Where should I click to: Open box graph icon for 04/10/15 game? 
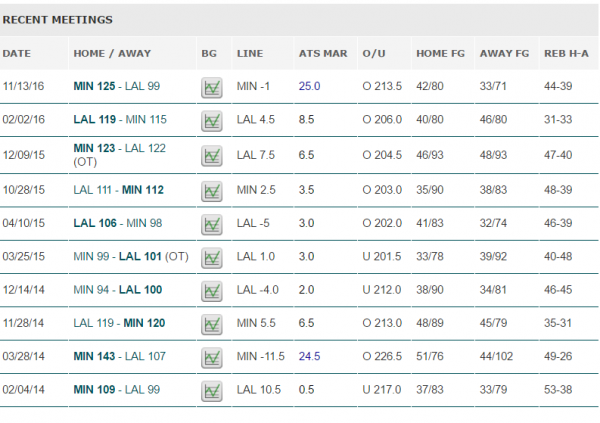212,224
